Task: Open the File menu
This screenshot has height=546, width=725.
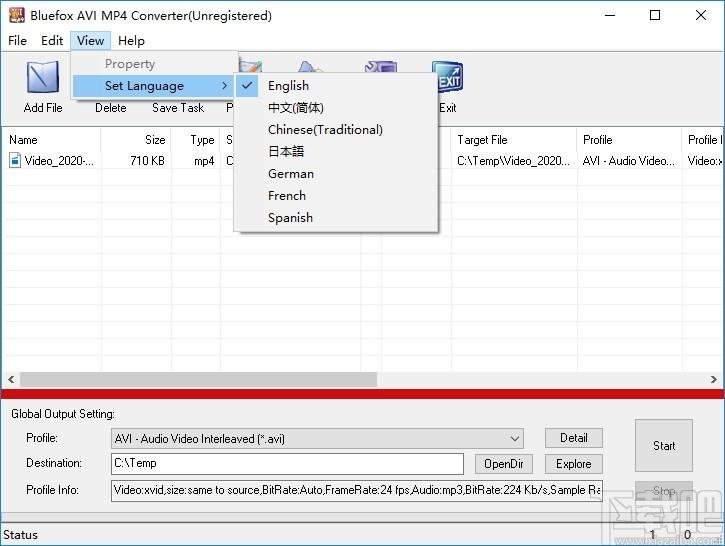Action: click(x=18, y=41)
